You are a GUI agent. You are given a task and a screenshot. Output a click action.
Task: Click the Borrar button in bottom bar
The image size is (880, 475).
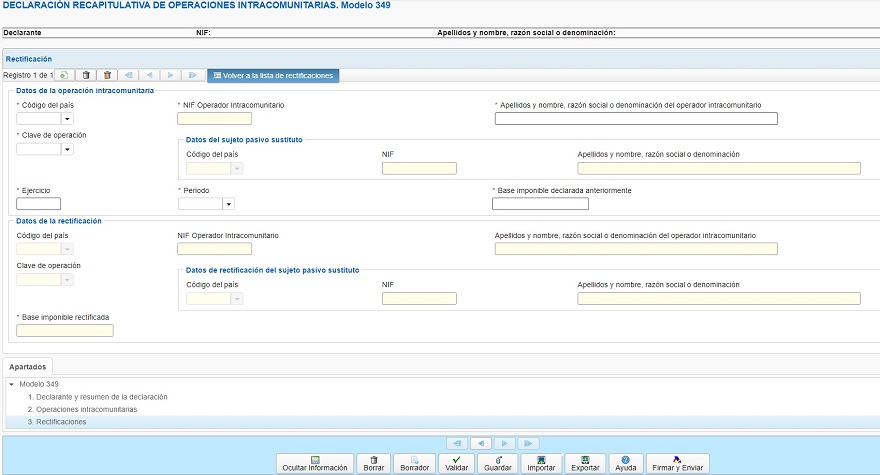point(374,464)
